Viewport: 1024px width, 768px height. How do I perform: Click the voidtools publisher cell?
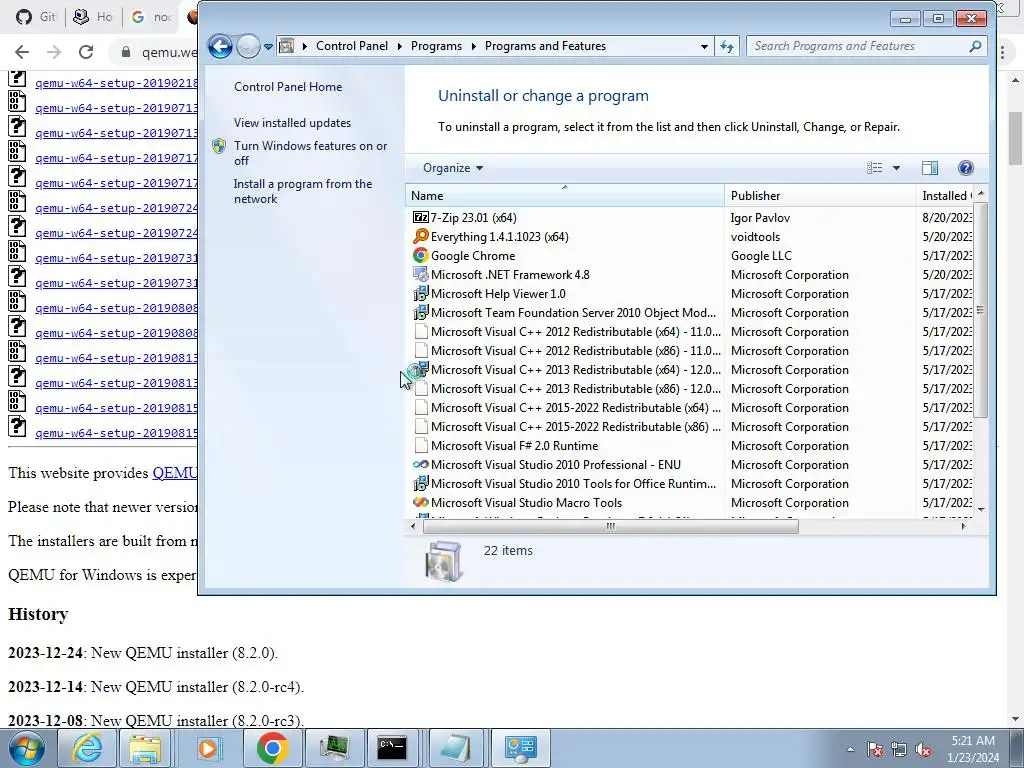click(x=755, y=236)
